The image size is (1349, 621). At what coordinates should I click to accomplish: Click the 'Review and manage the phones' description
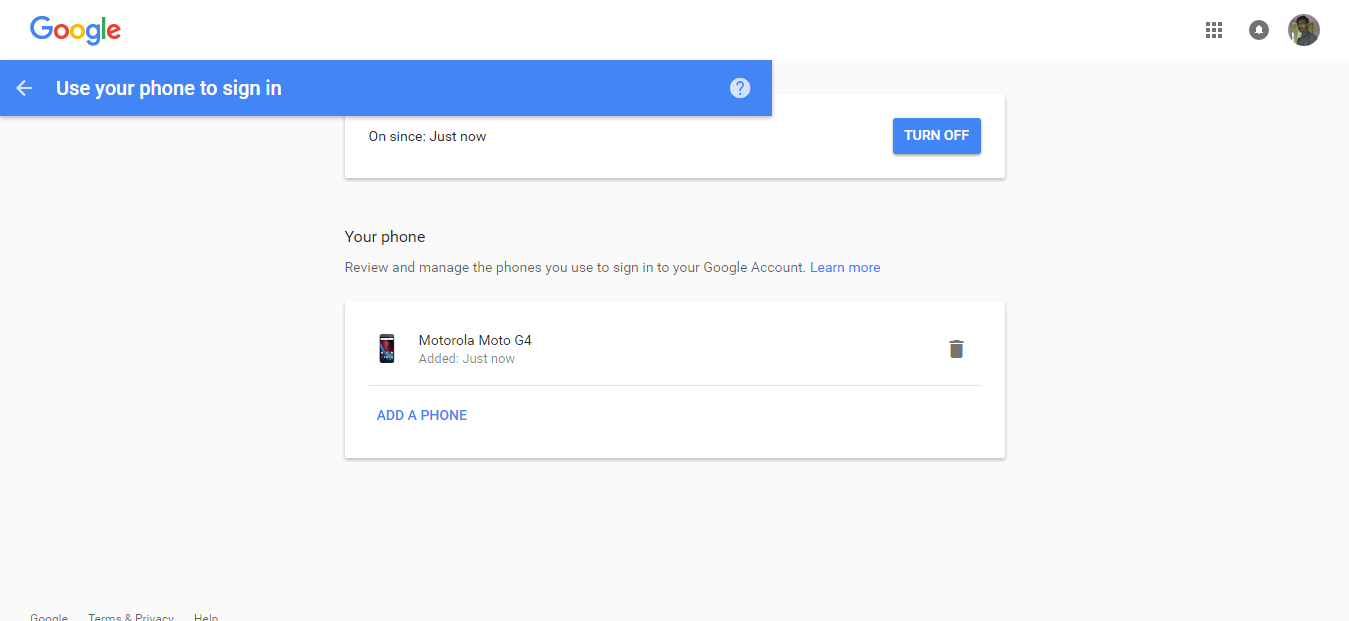[x=575, y=267]
